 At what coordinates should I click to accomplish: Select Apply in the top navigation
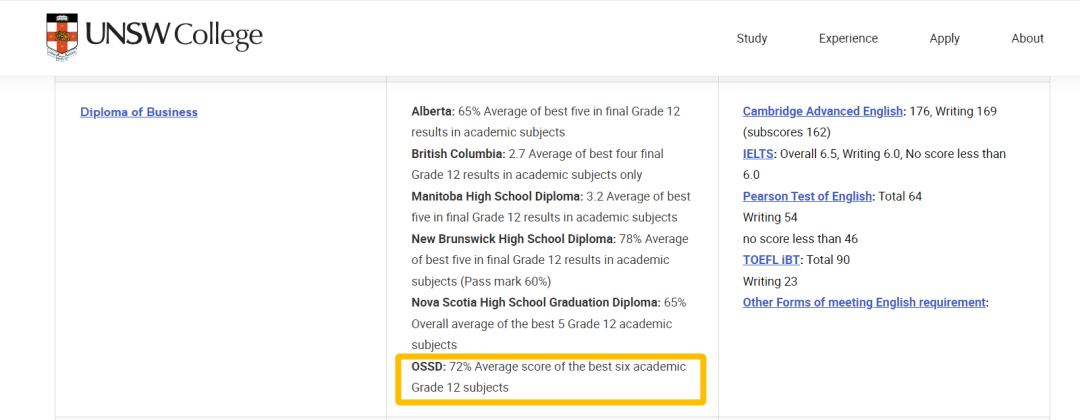(944, 39)
